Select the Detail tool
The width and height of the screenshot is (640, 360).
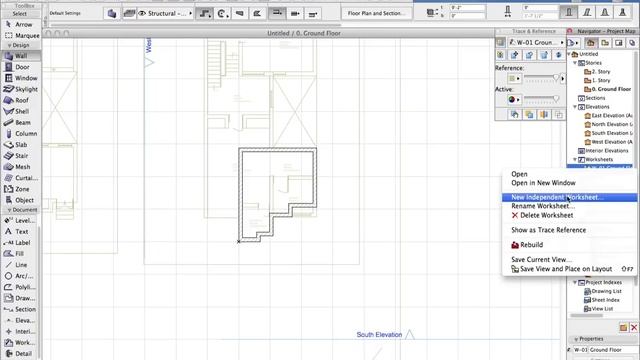click(x=20, y=353)
